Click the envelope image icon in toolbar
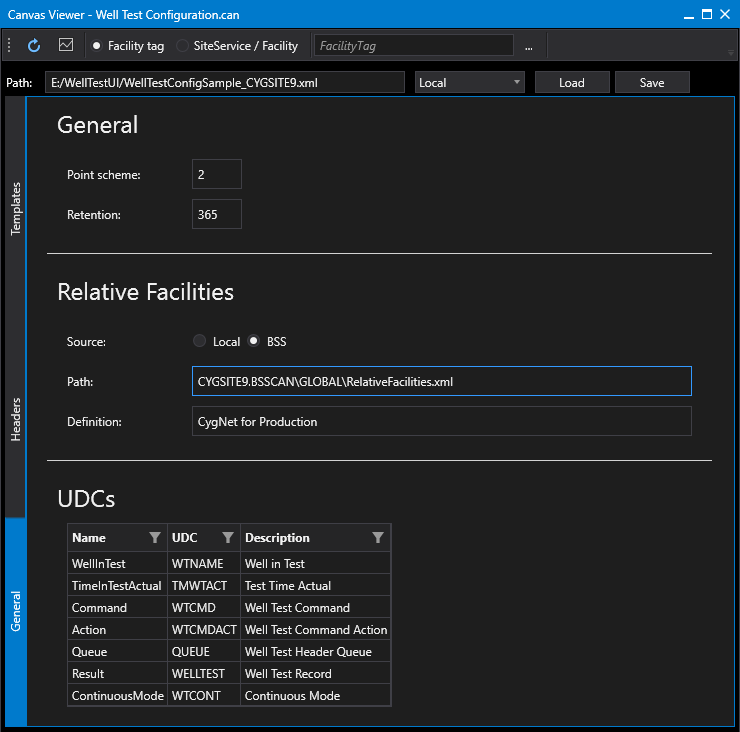Screen dimensions: 740x732 (66, 45)
